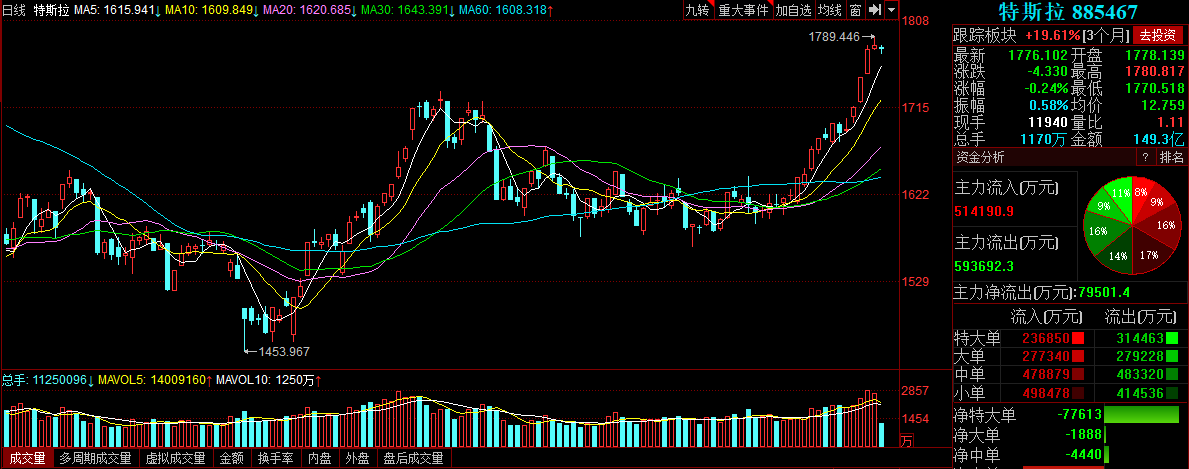Switch to the 成交量 tab
This screenshot has width=1189, height=469.
(27, 458)
